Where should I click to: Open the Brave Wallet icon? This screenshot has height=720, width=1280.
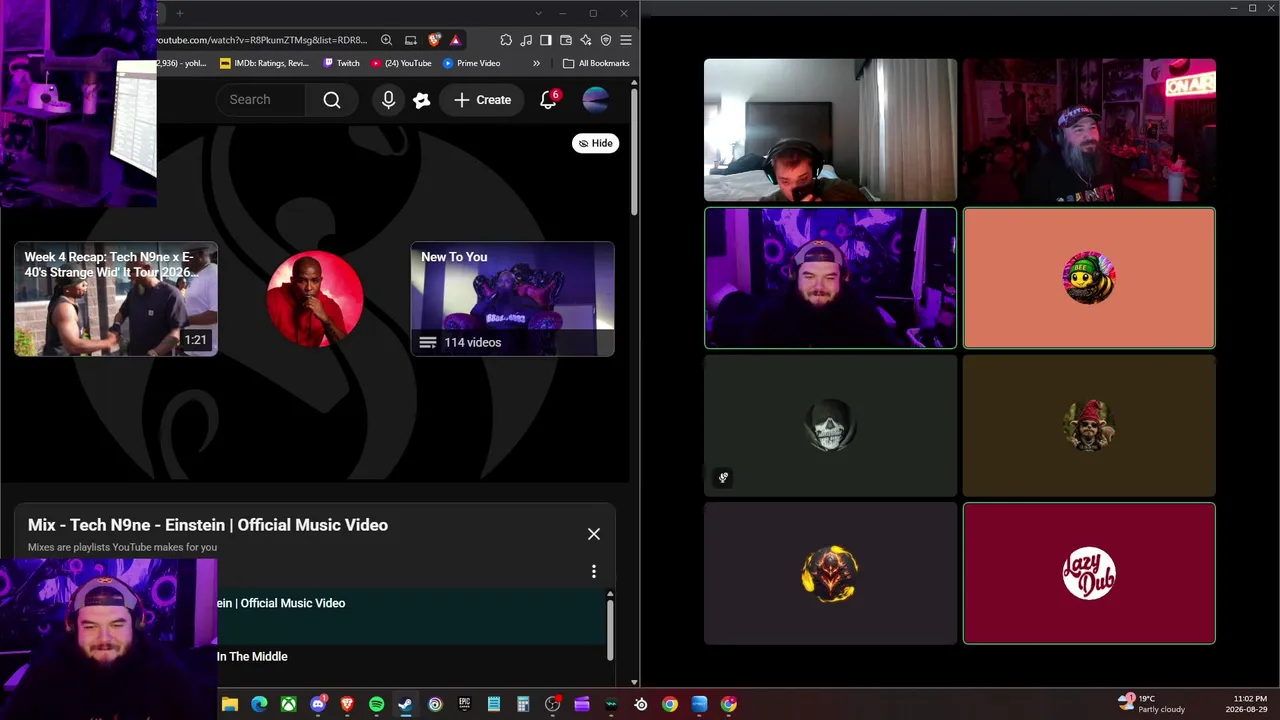(566, 40)
